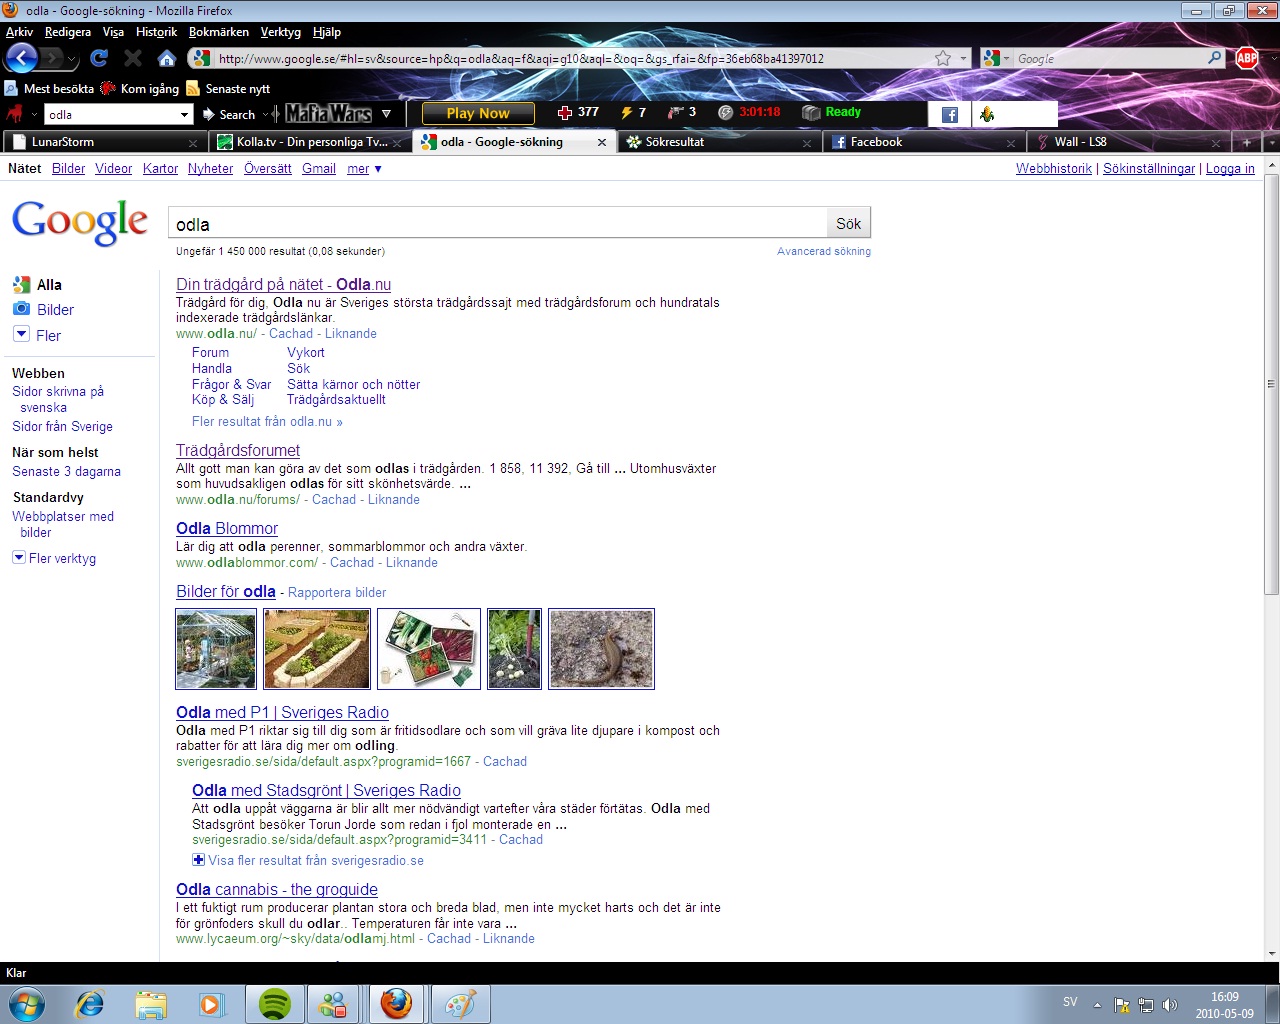Click the Google search input field

click(497, 224)
